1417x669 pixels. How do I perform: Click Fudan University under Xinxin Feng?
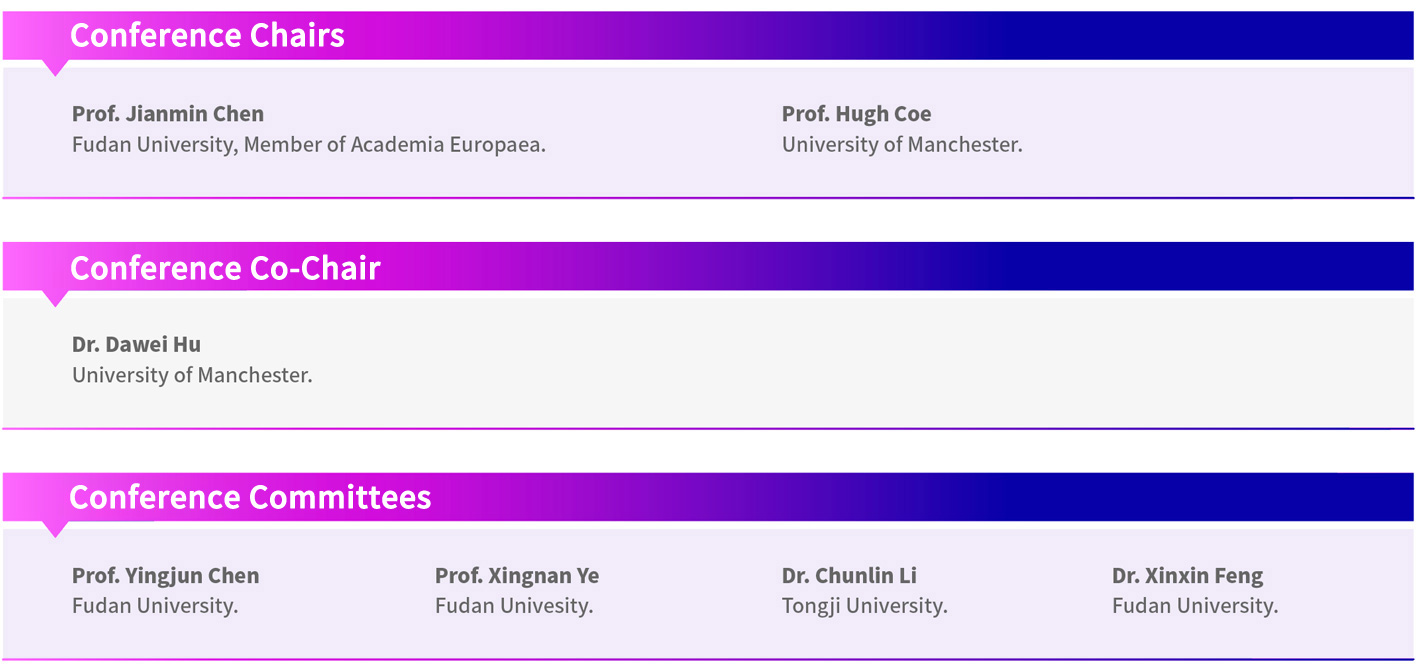(x=1195, y=606)
